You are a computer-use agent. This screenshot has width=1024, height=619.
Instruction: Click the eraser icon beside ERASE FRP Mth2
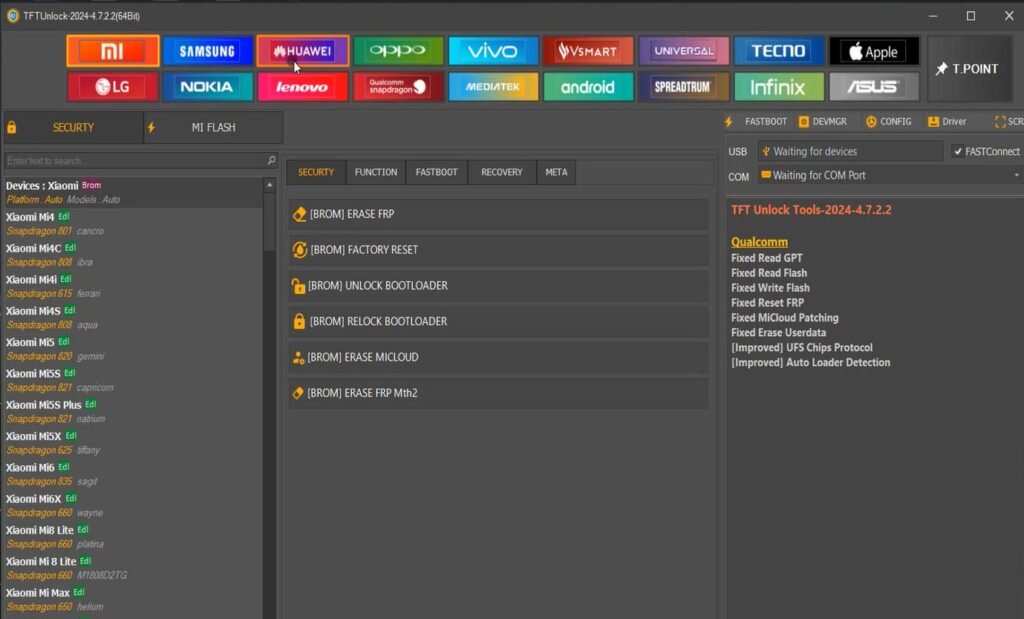[298, 393]
